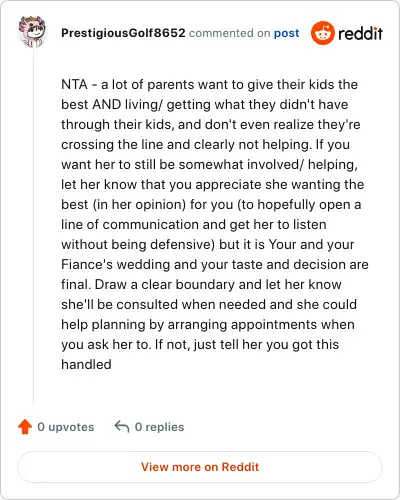Screen dimensions: 400x500
Task: Click the "commented on" text in header
Action: [x=229, y=33]
